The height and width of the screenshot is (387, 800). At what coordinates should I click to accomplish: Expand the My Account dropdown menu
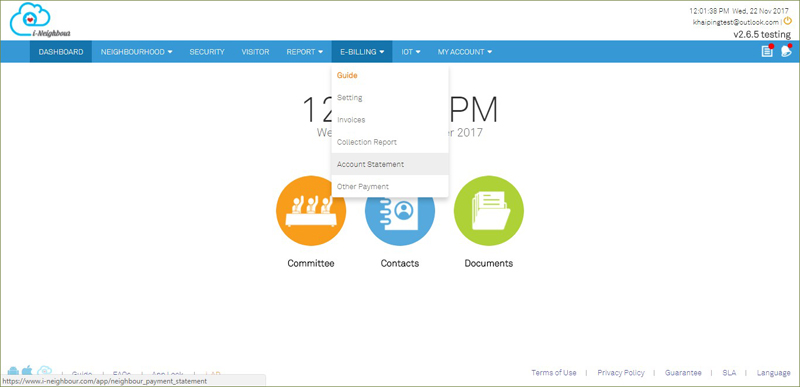pos(465,51)
